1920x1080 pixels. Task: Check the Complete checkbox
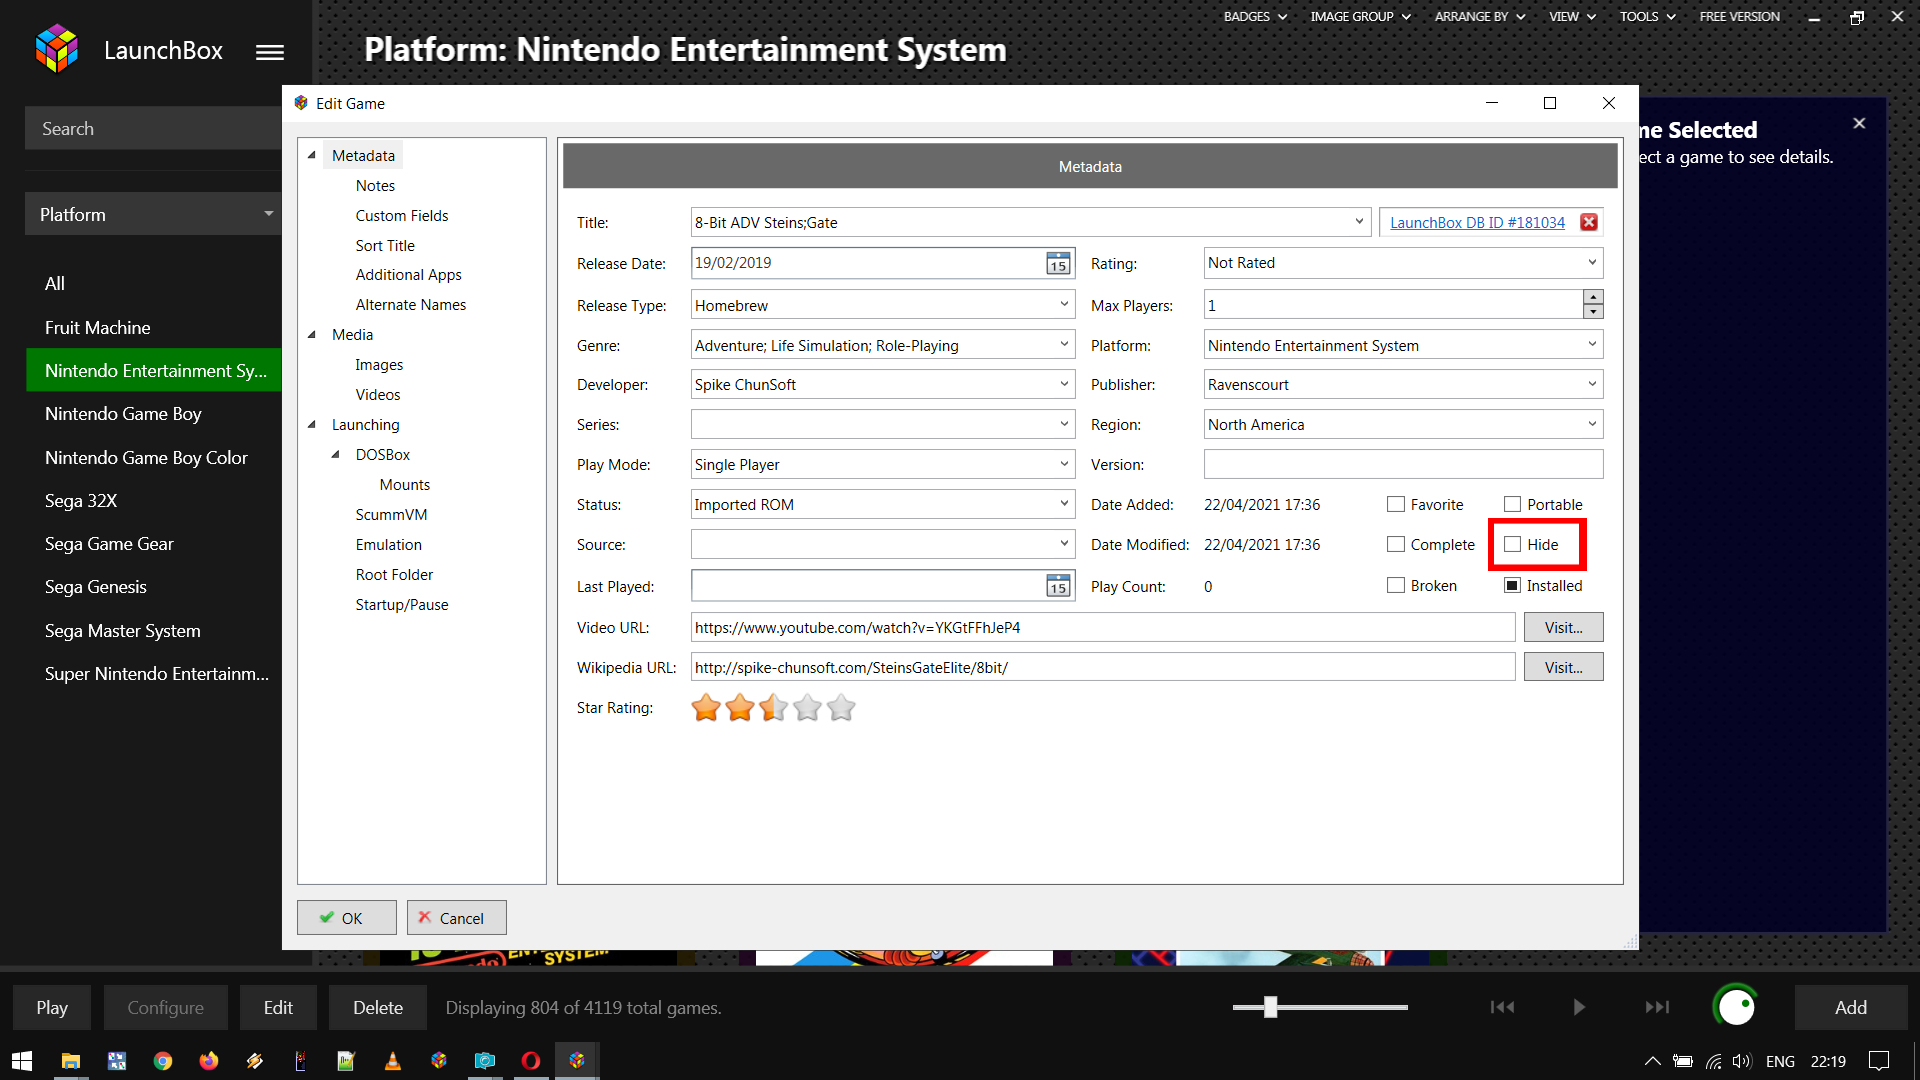pyautogui.click(x=1396, y=544)
